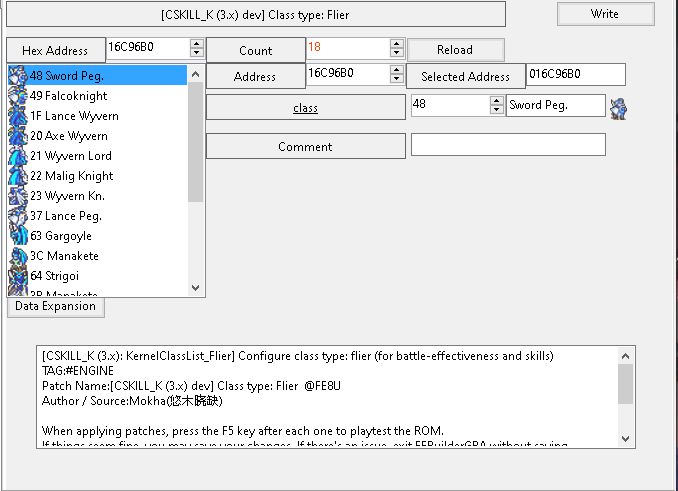Select list row 20 Axe Wyvern
Screen dimensions: 678x491
[97, 136]
